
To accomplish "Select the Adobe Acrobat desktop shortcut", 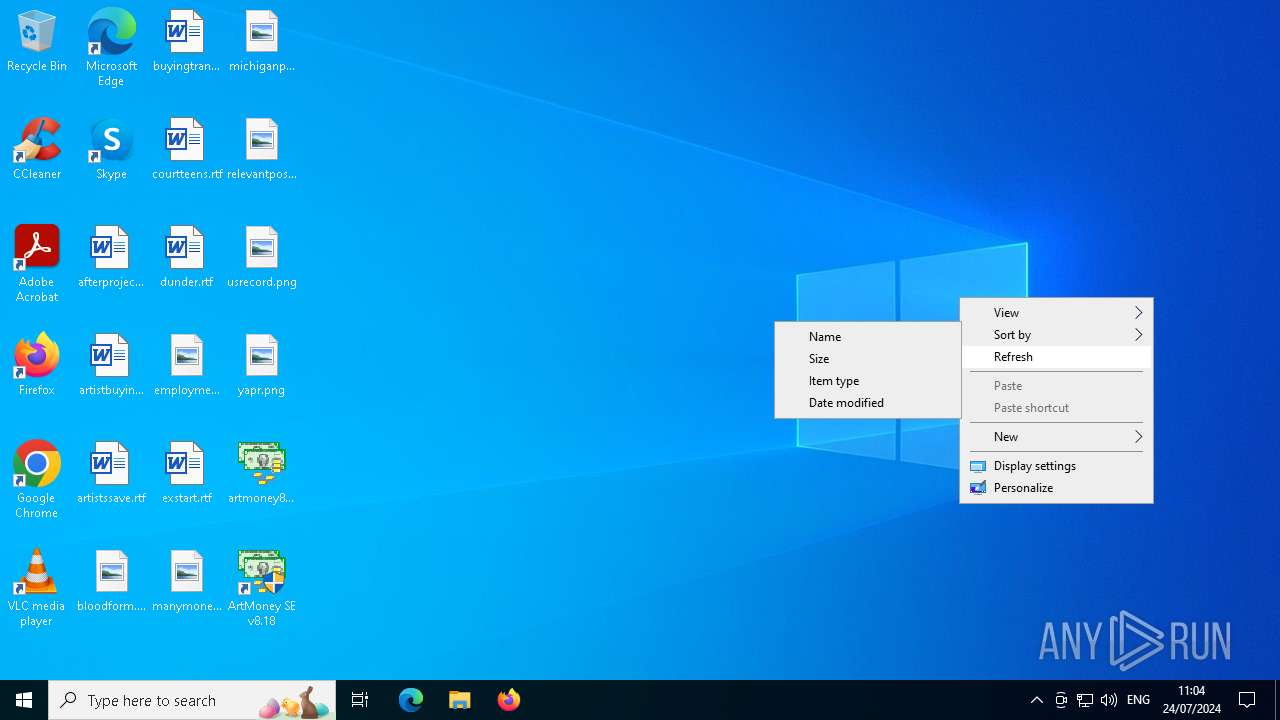I will click(x=37, y=264).
